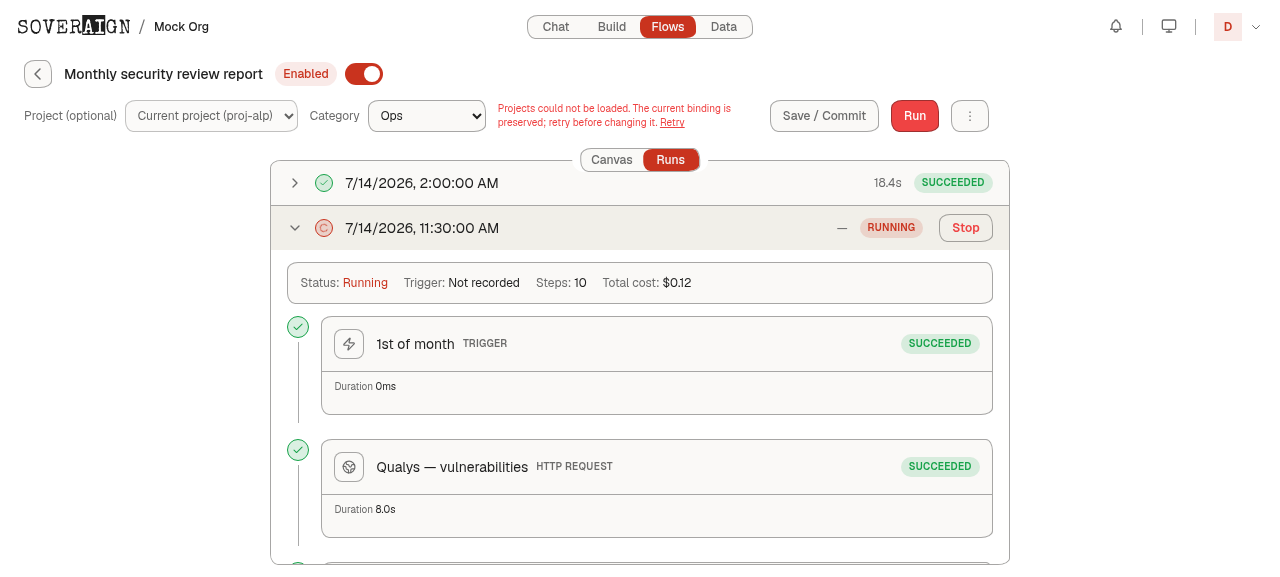Click the flow title Monthly security review report

tap(163, 74)
